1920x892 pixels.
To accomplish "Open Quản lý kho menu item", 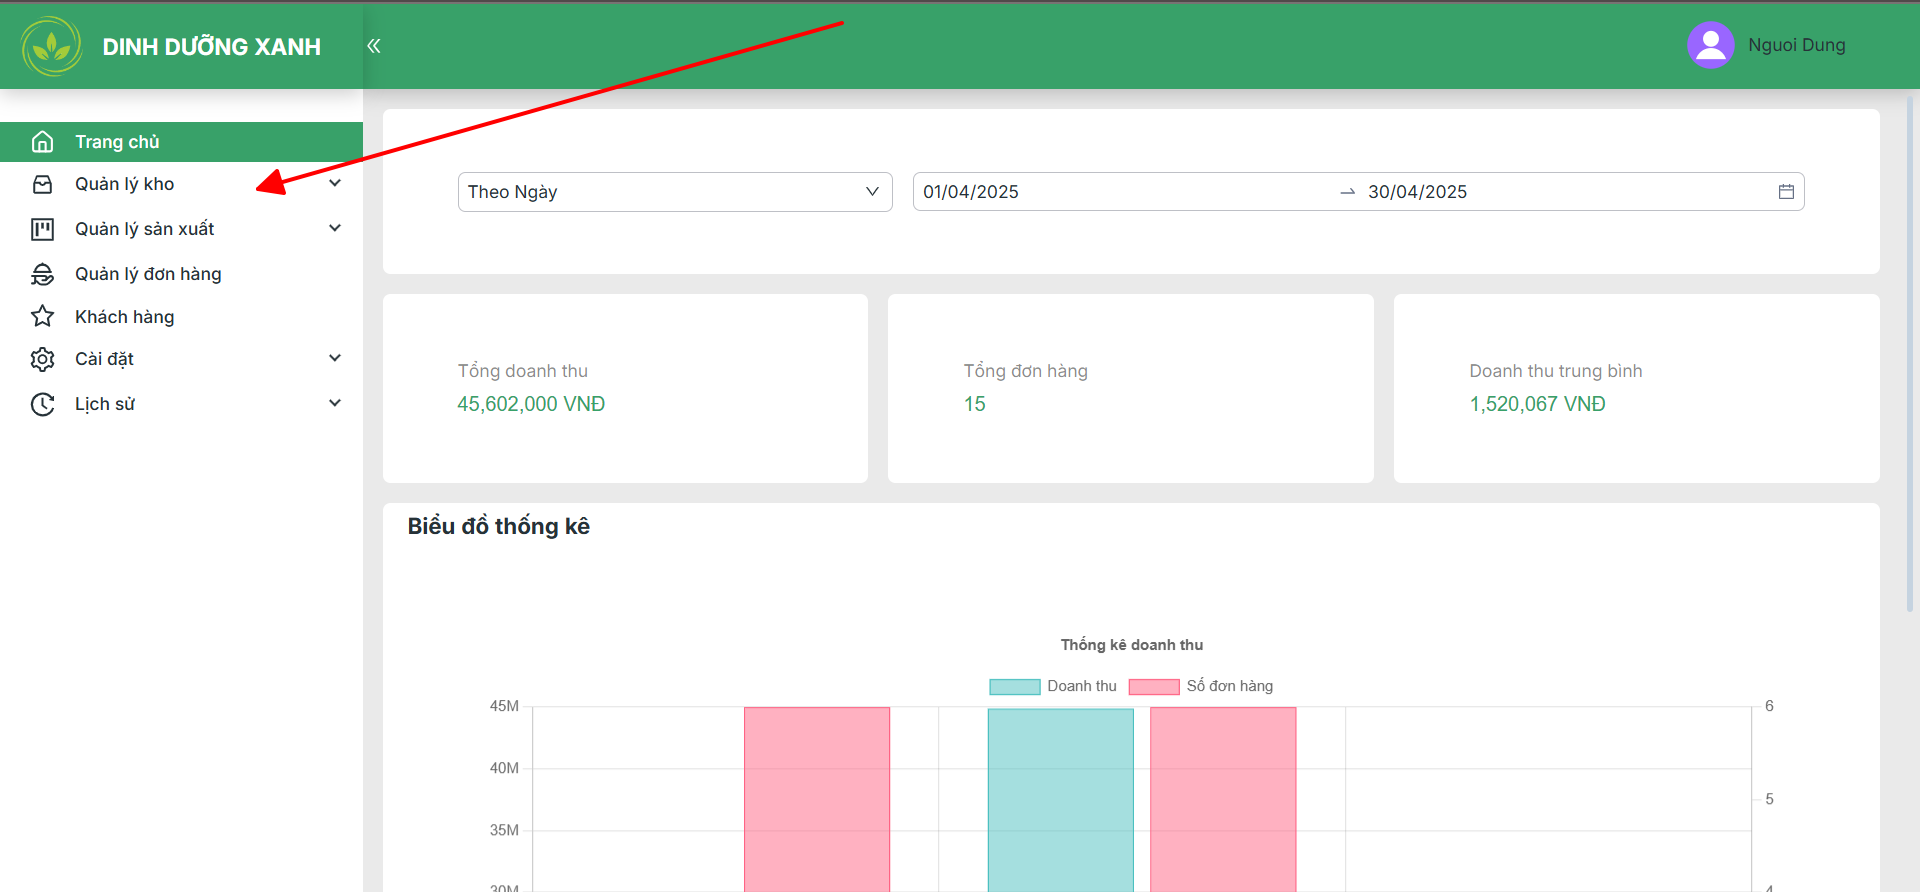I will pos(181,184).
